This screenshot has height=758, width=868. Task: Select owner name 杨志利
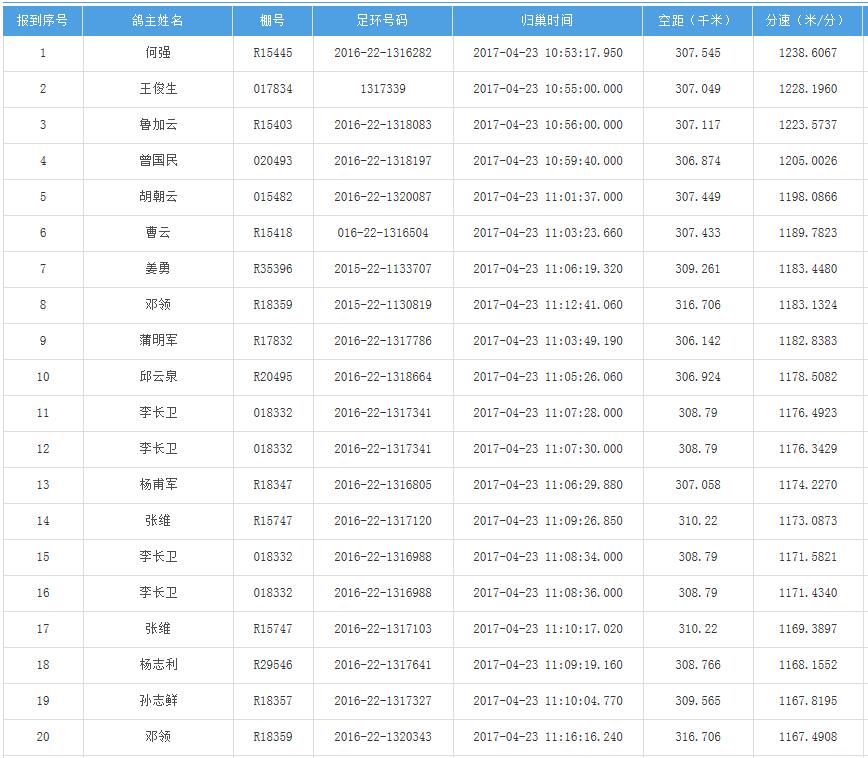[x=157, y=665]
